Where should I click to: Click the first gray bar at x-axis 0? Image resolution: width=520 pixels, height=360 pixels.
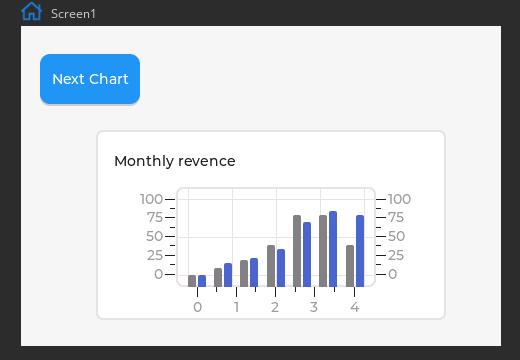[x=192, y=281]
